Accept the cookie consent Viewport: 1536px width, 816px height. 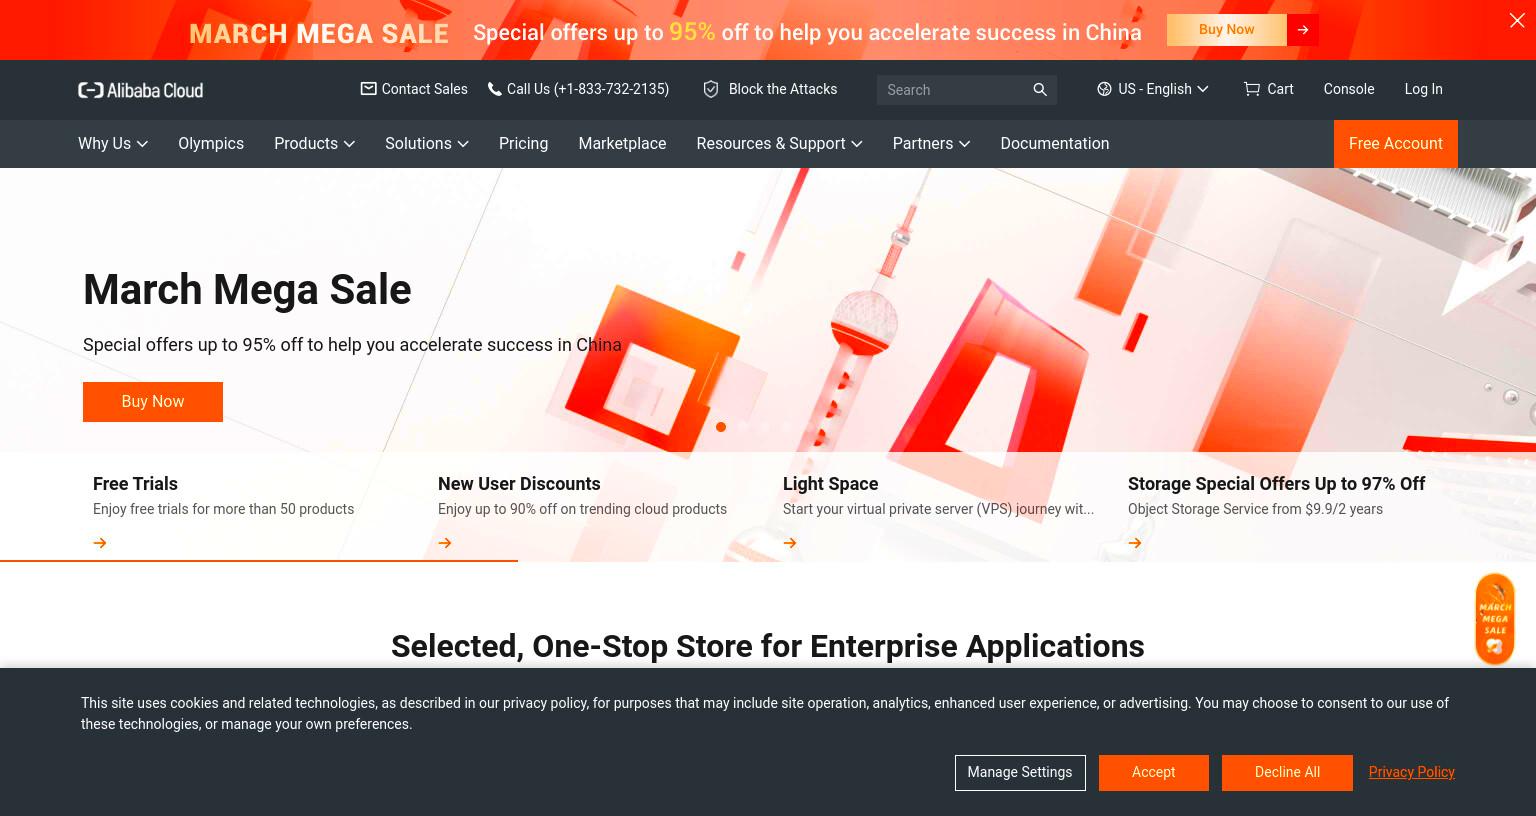tap(1154, 773)
